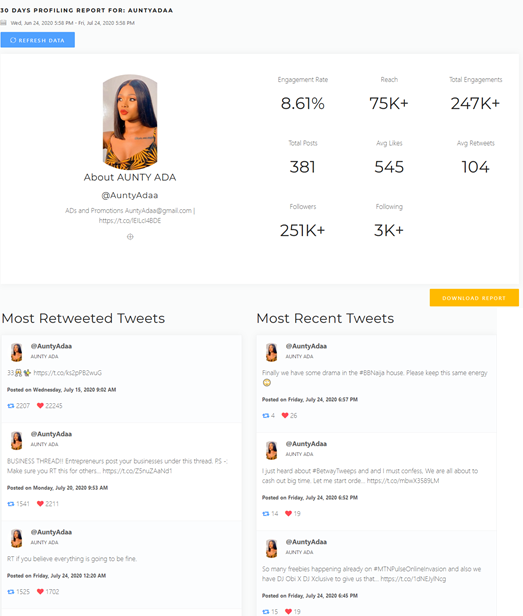Click retweet icon showing 14 retweets

point(266,513)
